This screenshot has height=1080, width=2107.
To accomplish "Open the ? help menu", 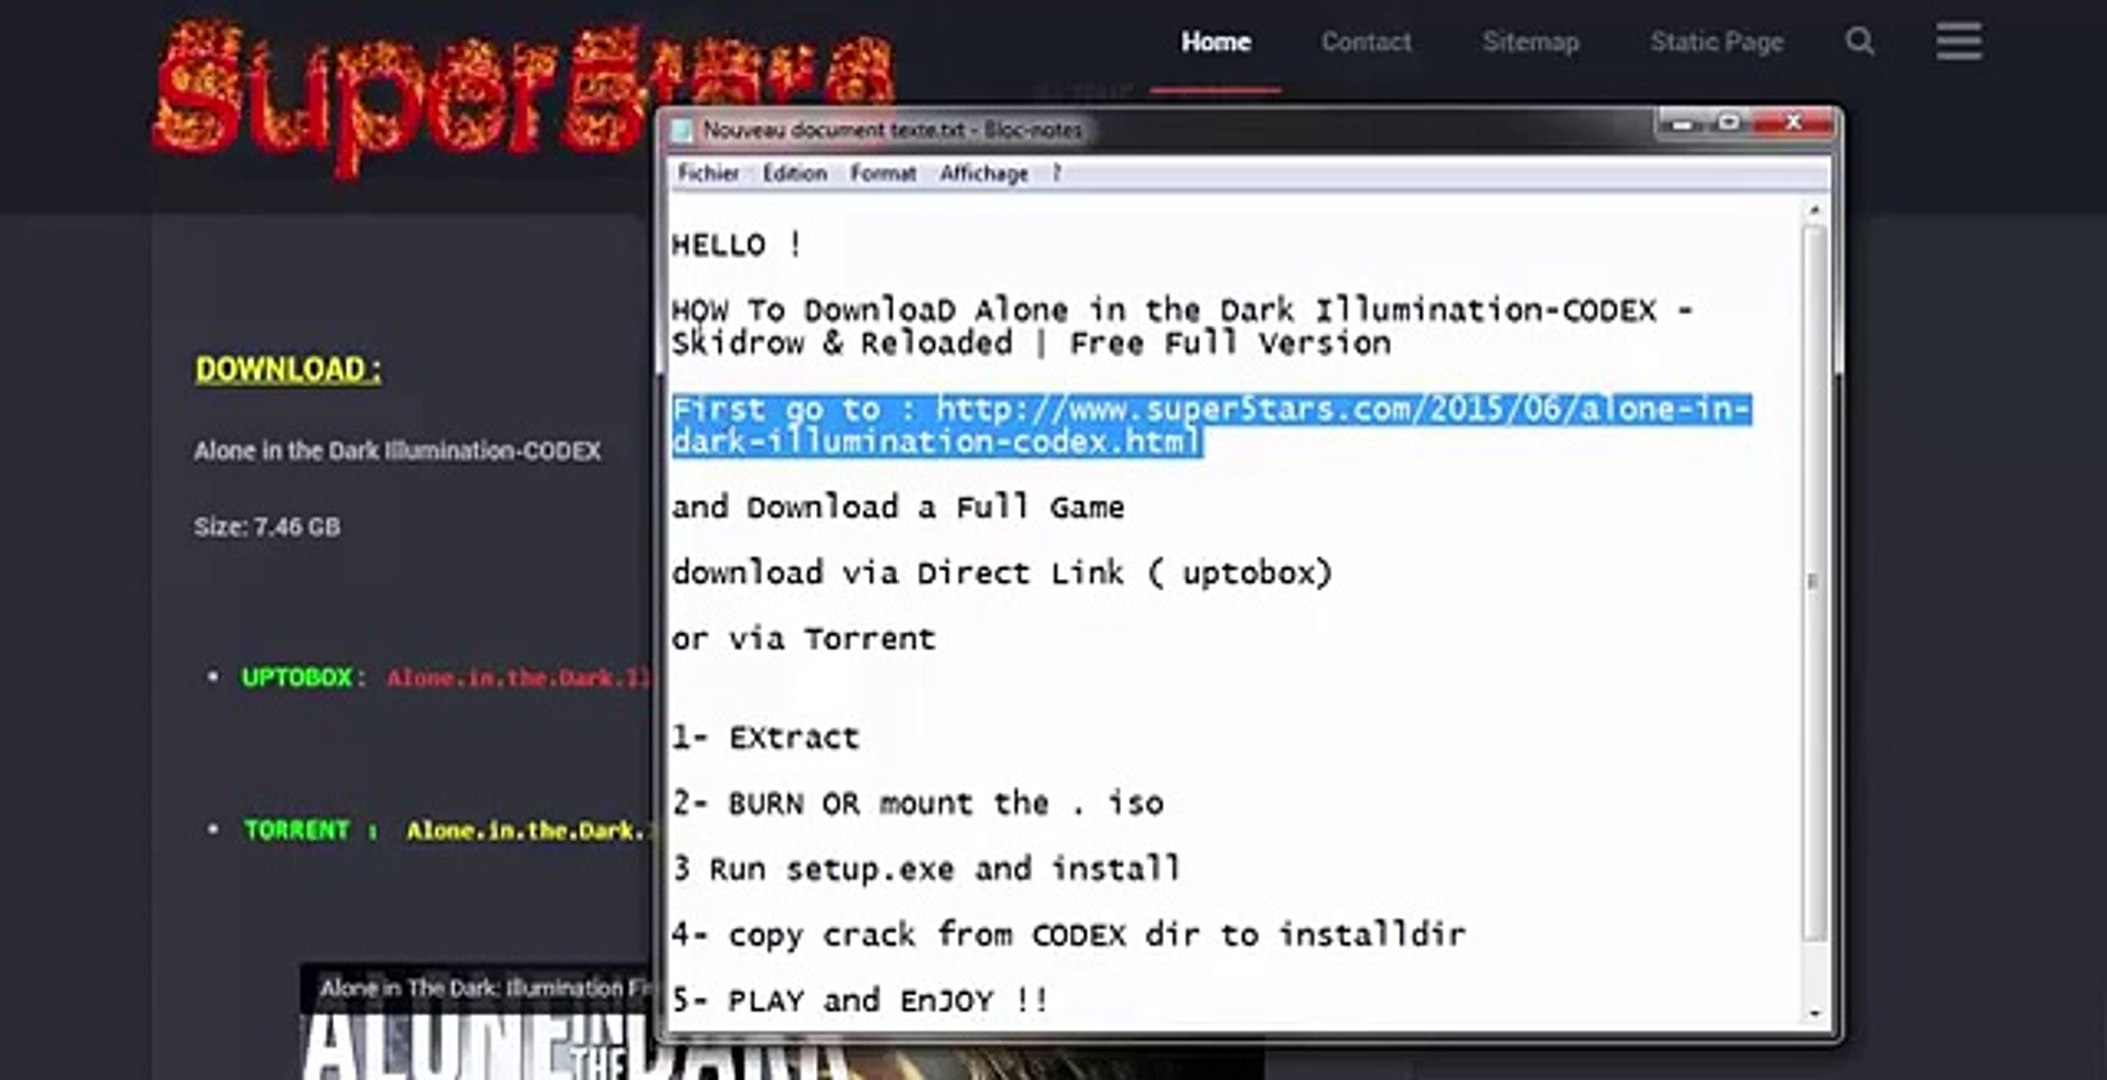I will (1056, 174).
